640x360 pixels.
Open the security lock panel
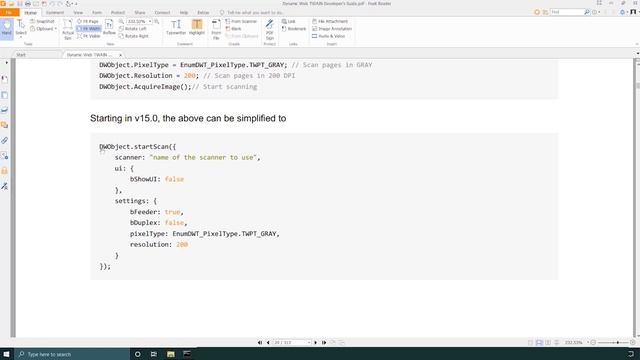click(x=4, y=171)
